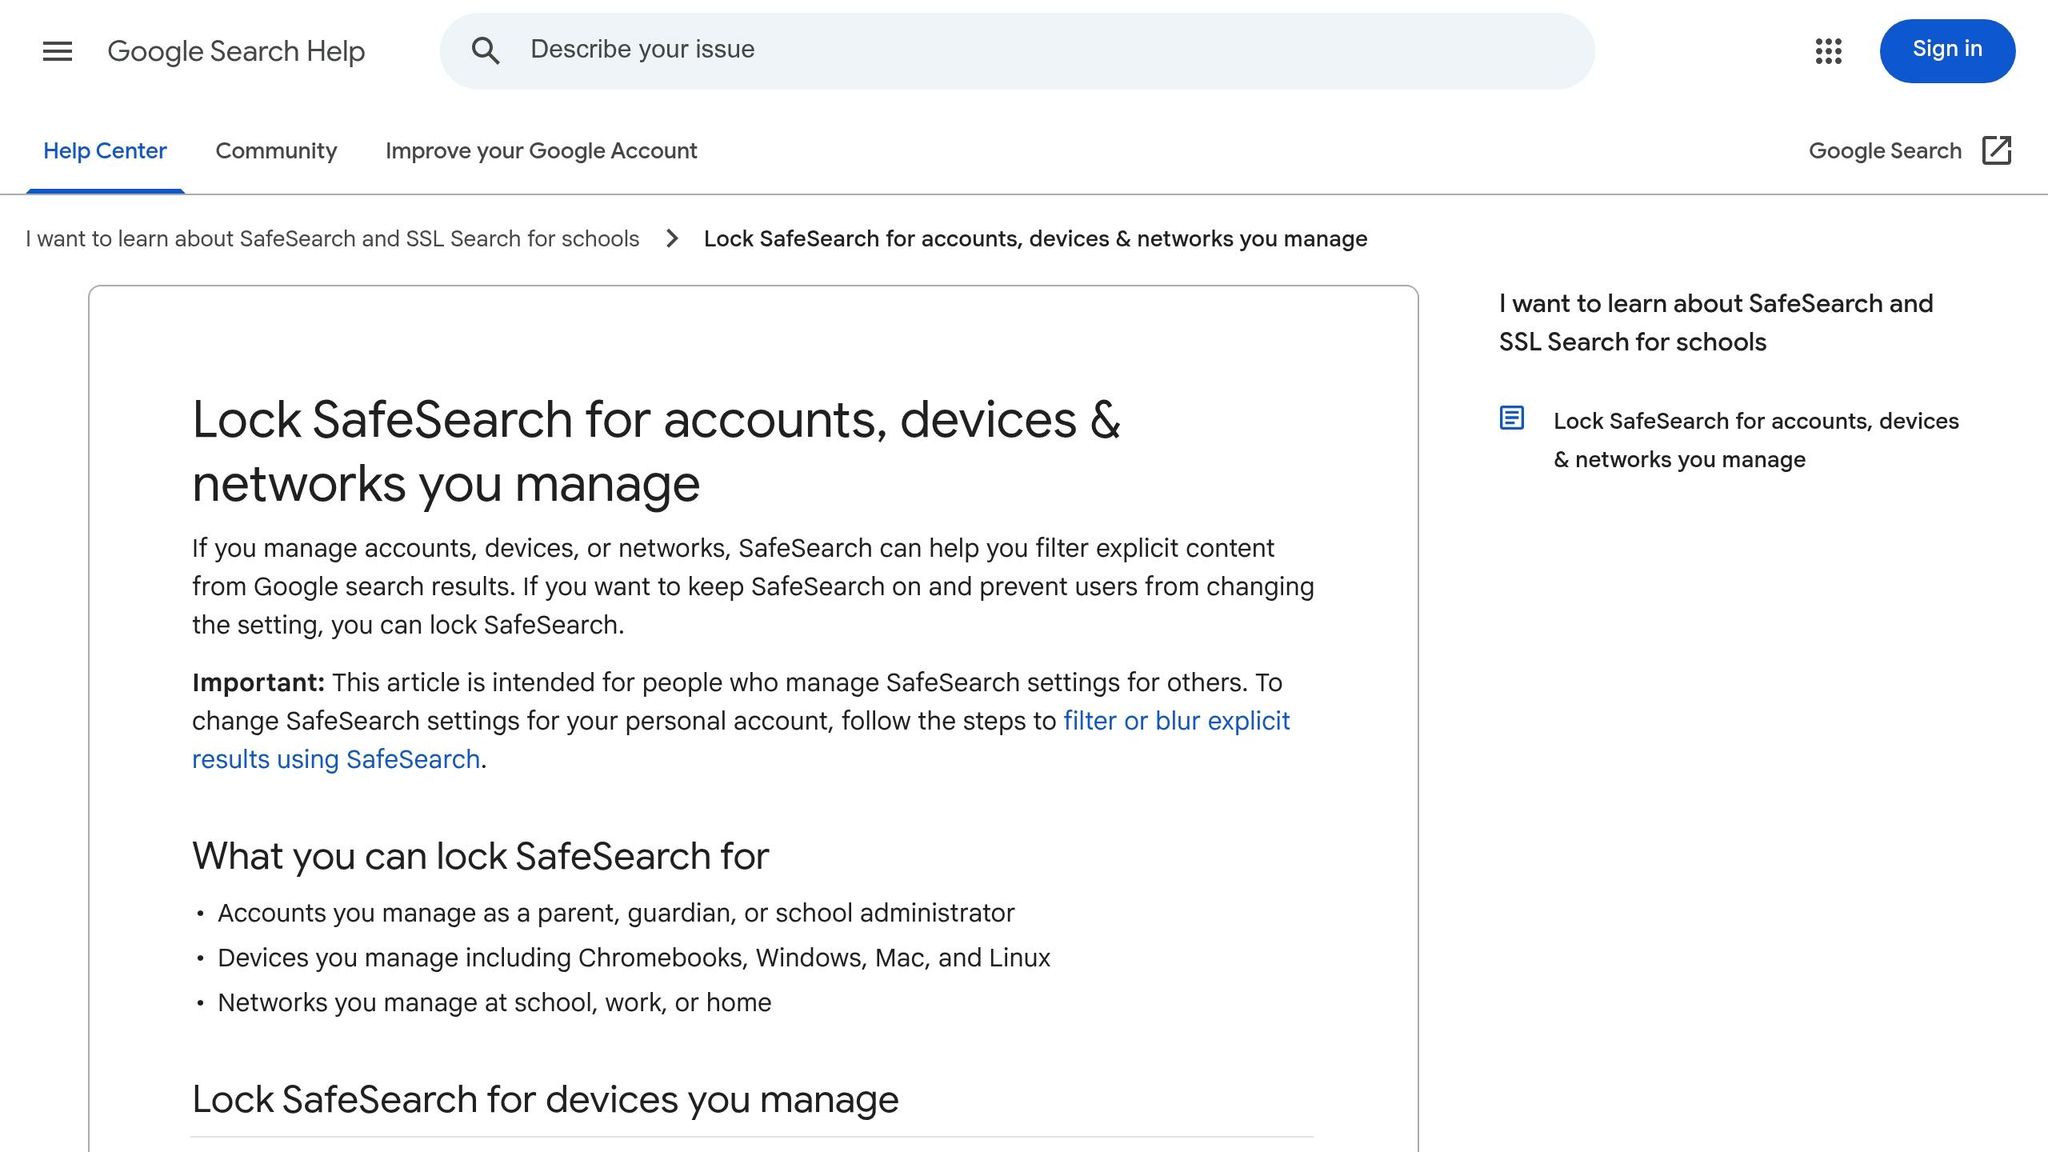
Task: Click the external link icon beside Google Search
Action: point(1996,151)
